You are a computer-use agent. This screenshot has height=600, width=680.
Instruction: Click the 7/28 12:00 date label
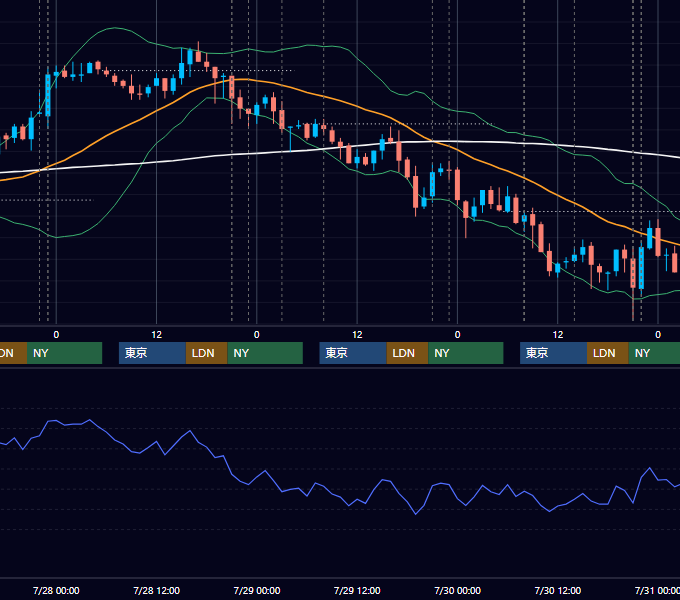[157, 590]
